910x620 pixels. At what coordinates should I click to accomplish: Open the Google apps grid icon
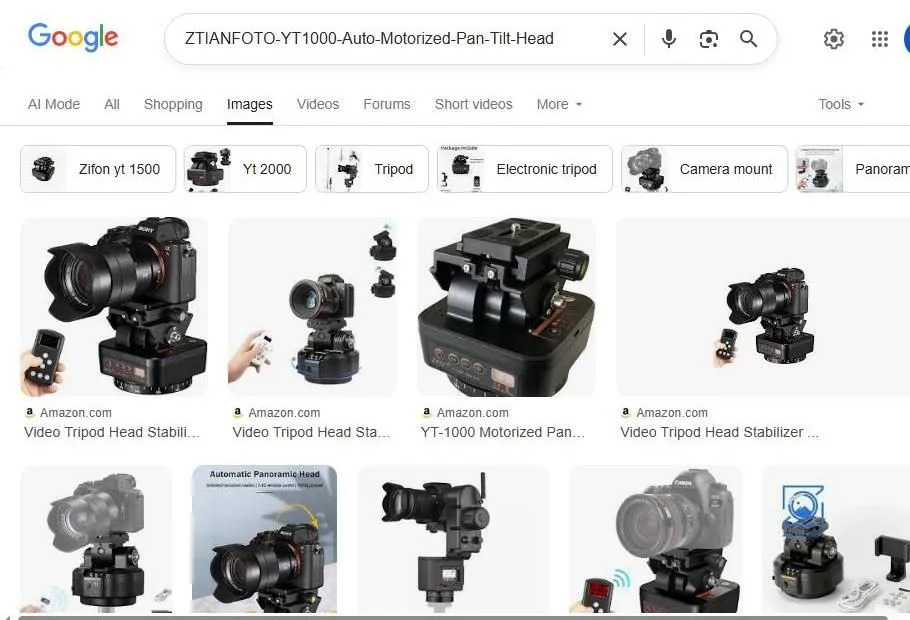(x=879, y=39)
